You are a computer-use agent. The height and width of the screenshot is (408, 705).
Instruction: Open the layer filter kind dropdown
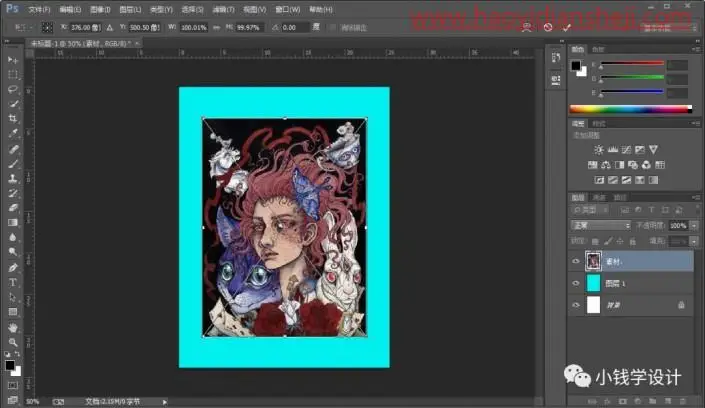click(590, 210)
